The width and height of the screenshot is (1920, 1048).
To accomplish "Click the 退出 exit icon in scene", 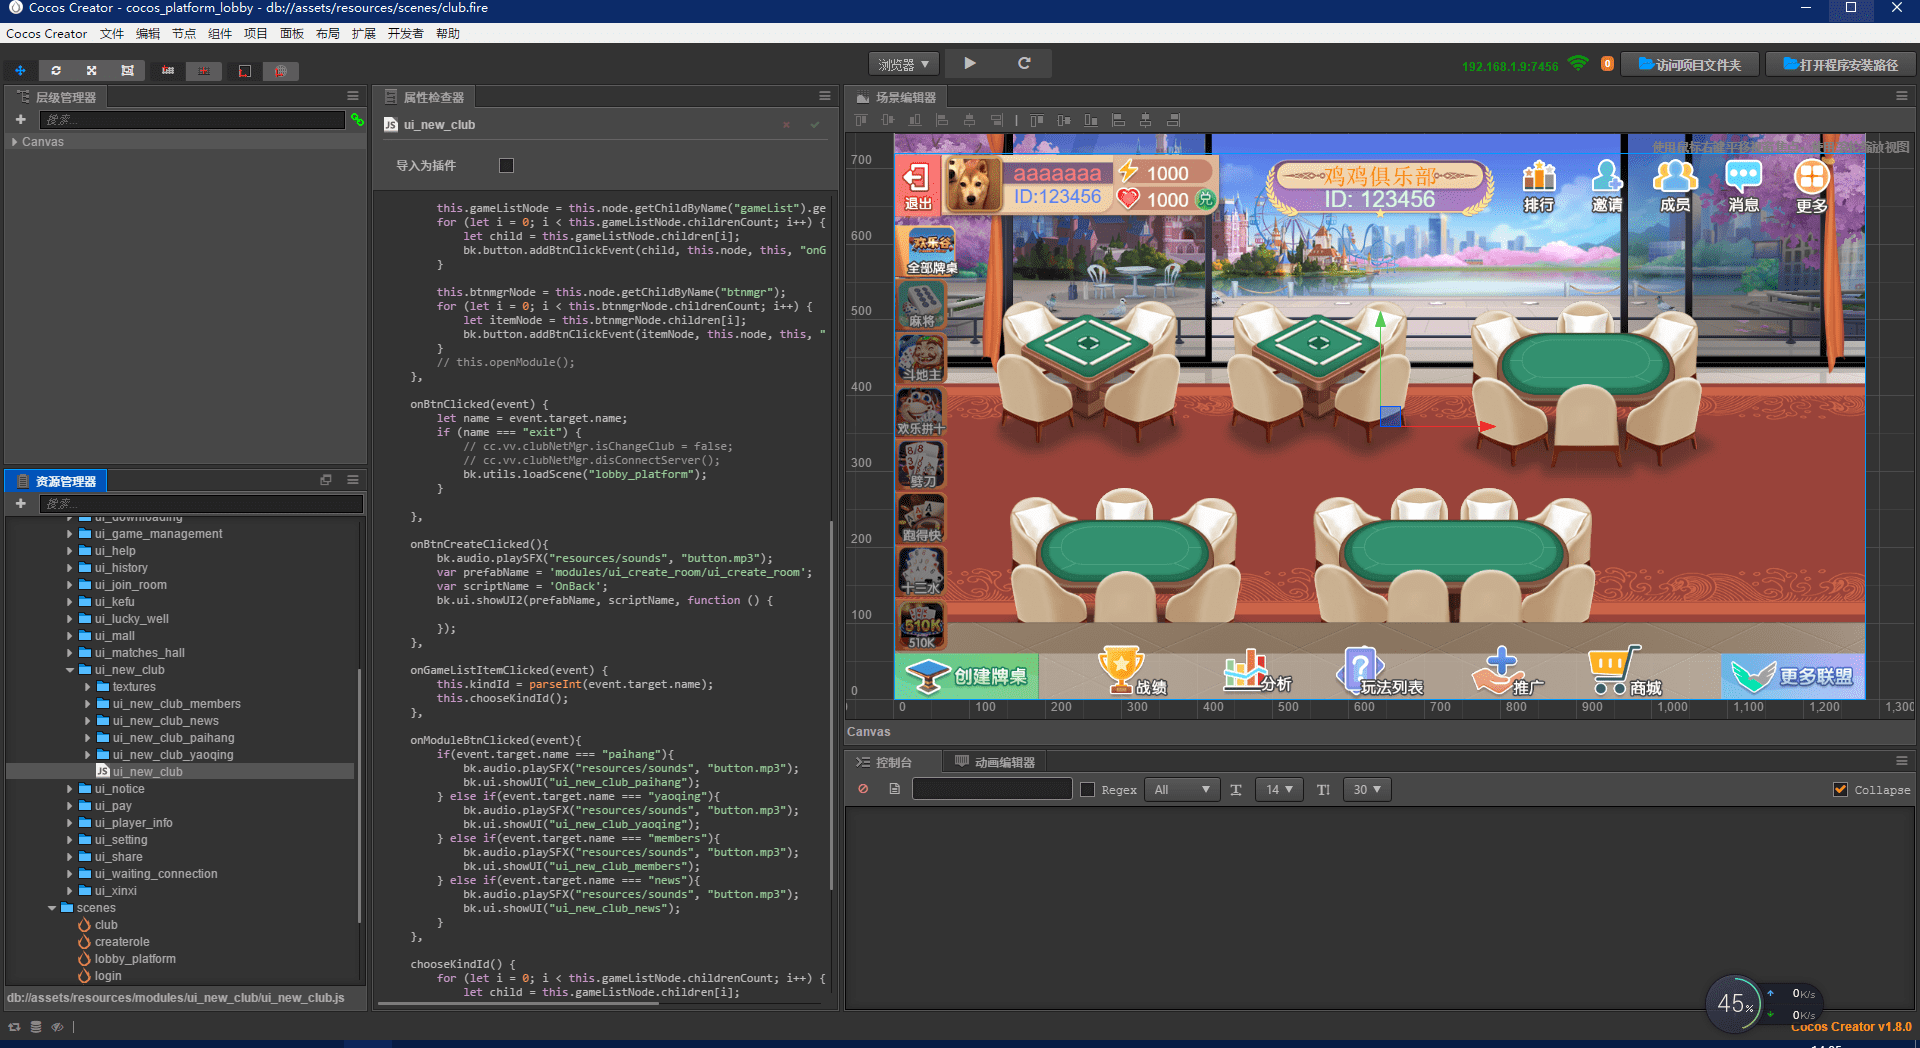I will [x=918, y=184].
